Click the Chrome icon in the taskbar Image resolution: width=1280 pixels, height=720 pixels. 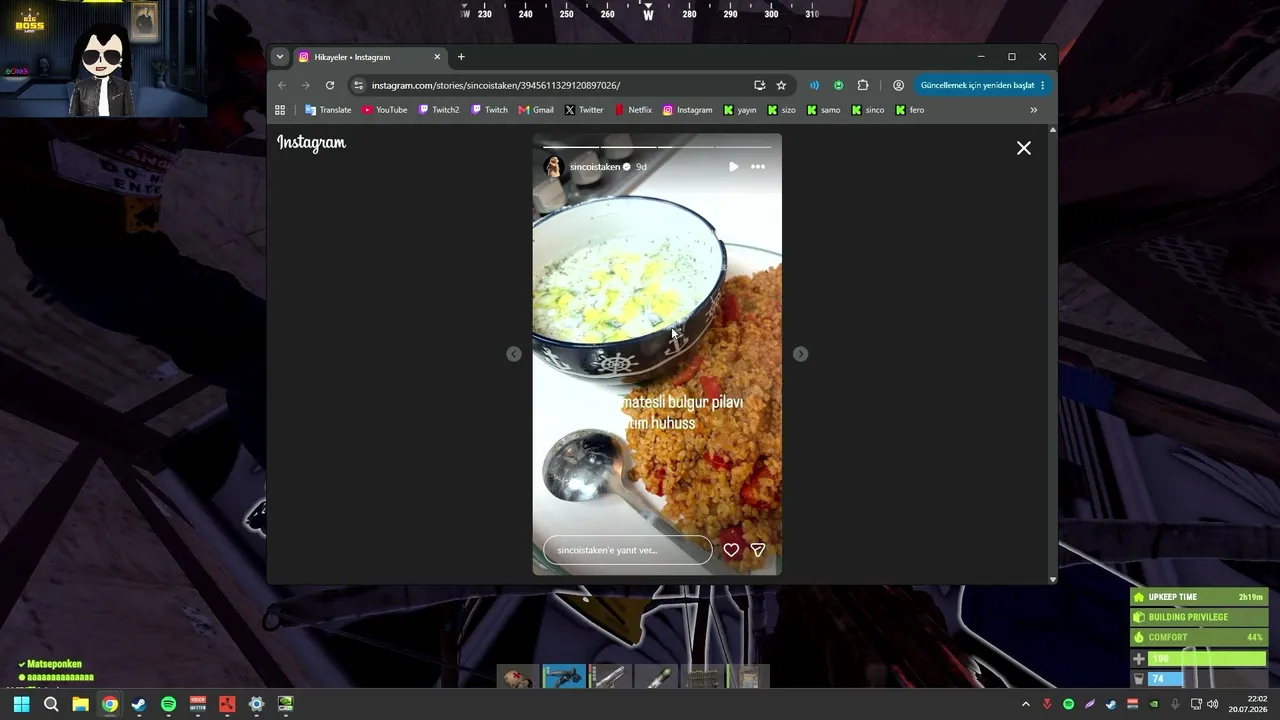[110, 704]
